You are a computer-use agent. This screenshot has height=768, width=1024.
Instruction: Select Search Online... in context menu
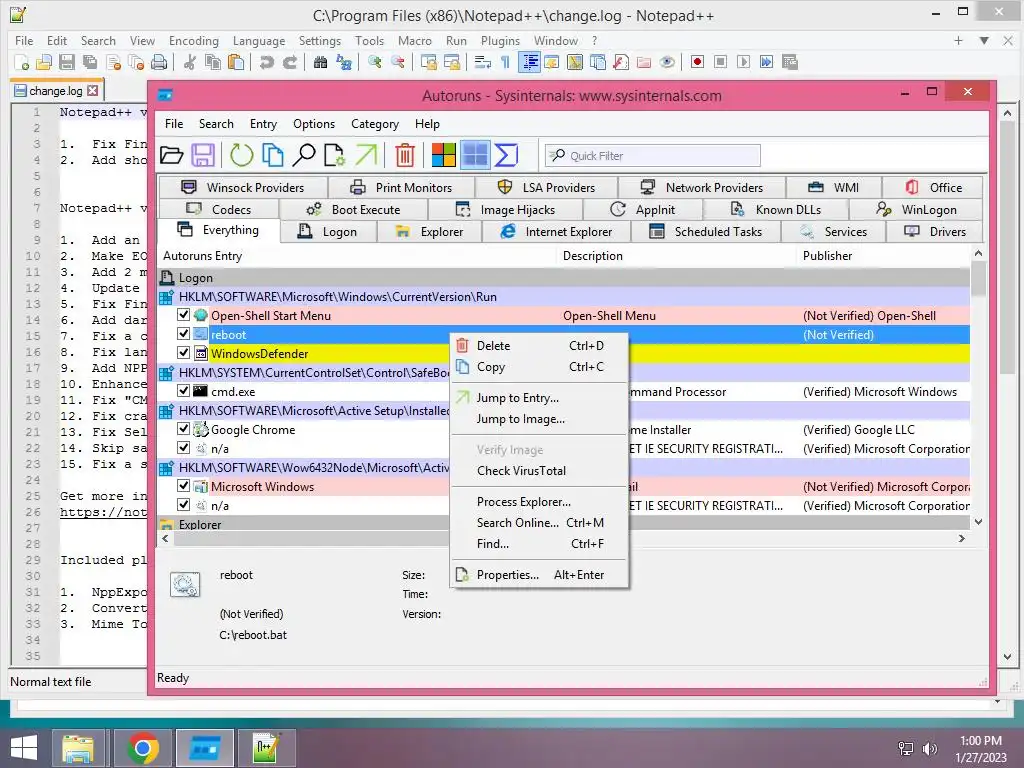[539, 522]
